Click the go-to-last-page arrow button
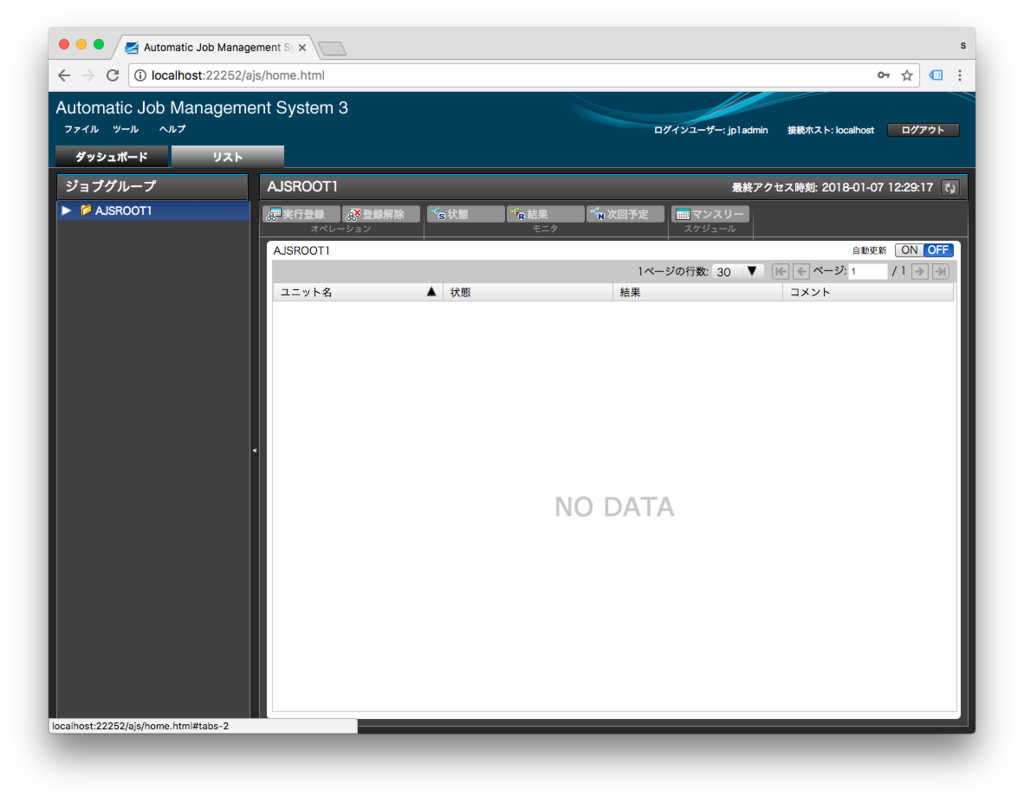The height and width of the screenshot is (803, 1024). pyautogui.click(x=938, y=270)
